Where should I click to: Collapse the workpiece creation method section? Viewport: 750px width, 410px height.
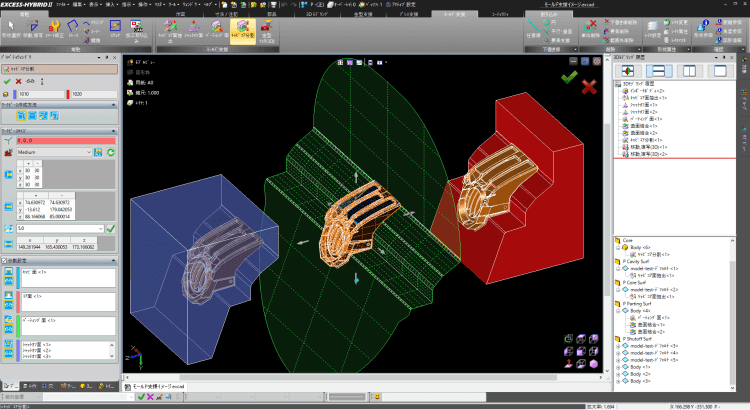tap(114, 104)
